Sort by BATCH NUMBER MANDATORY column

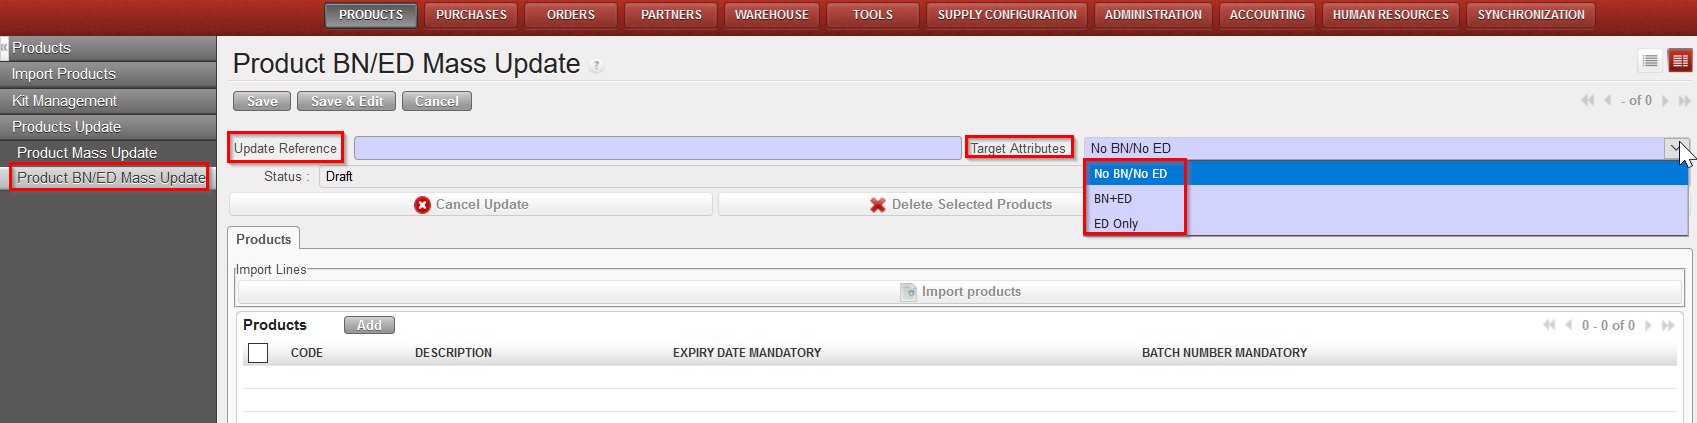coord(1224,353)
